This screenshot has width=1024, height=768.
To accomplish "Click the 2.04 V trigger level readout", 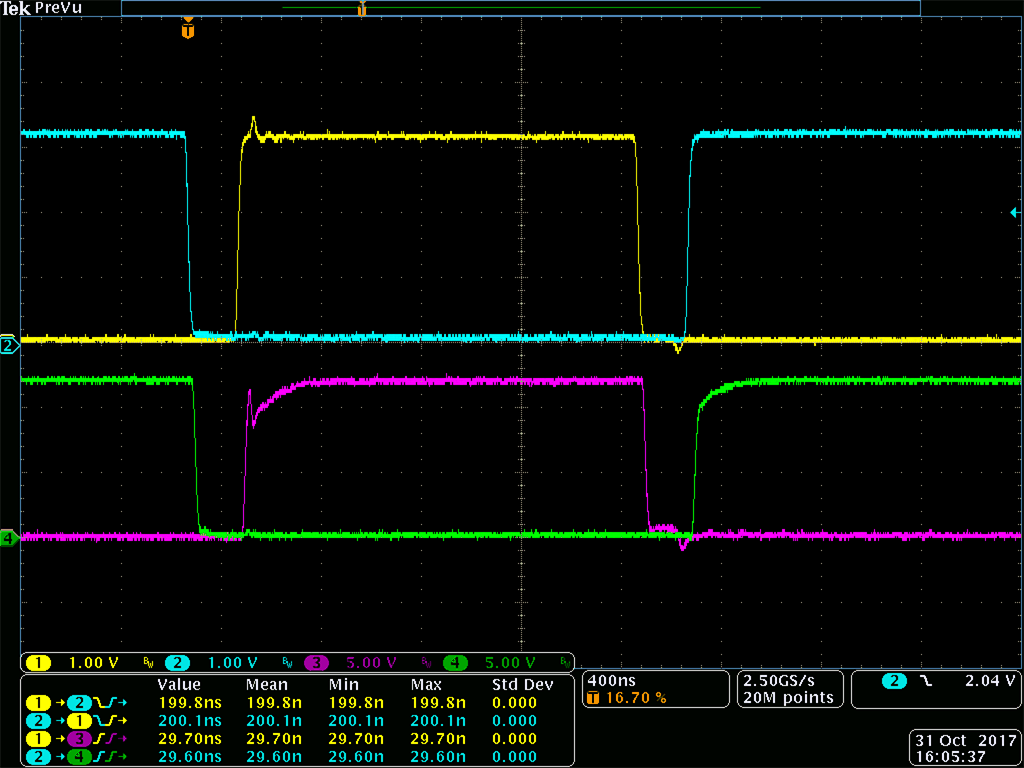I will click(x=989, y=679).
